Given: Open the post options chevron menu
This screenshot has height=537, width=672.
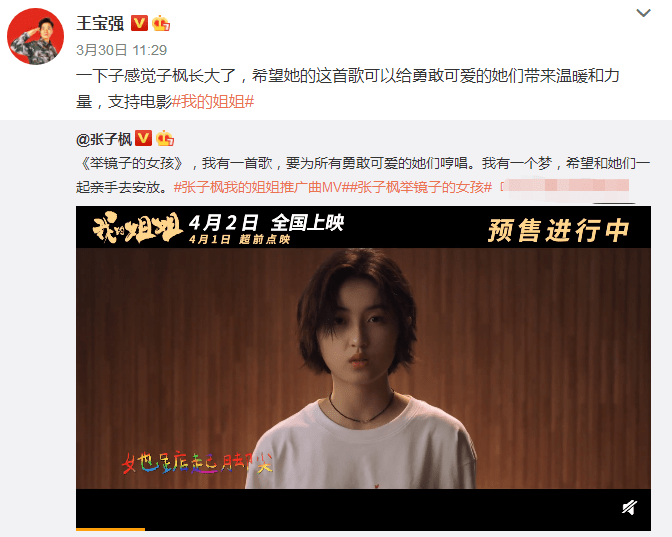Looking at the screenshot, I should [643, 13].
